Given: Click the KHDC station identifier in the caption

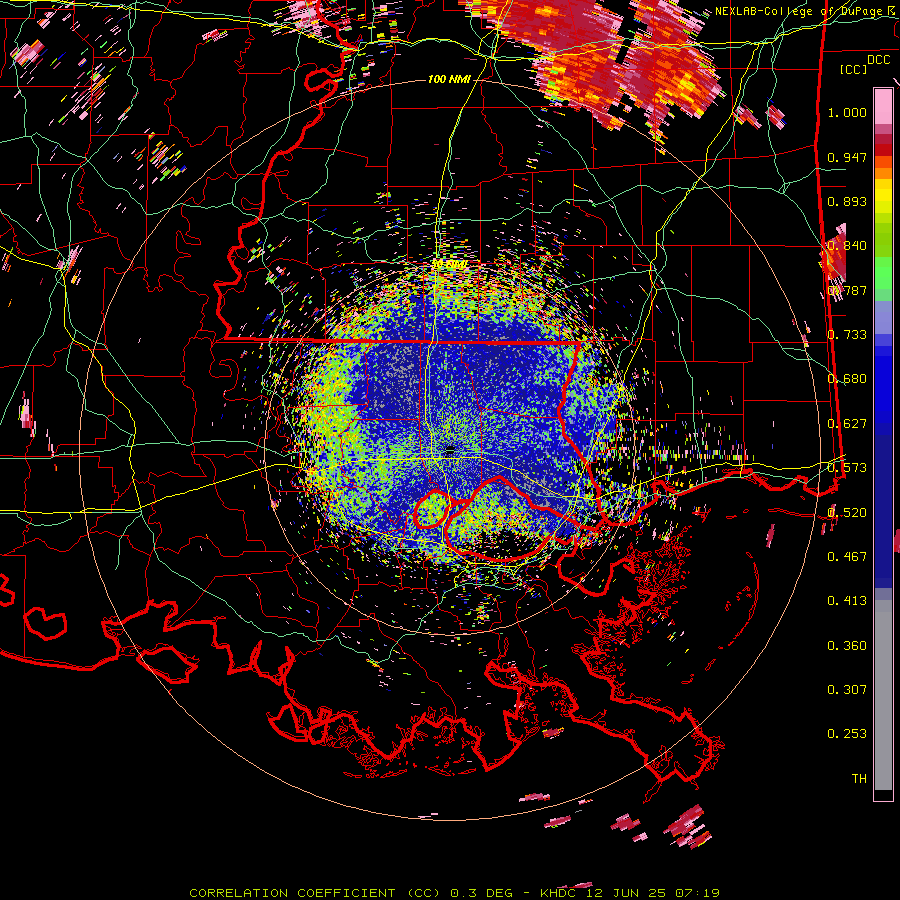Looking at the screenshot, I should point(560,893).
